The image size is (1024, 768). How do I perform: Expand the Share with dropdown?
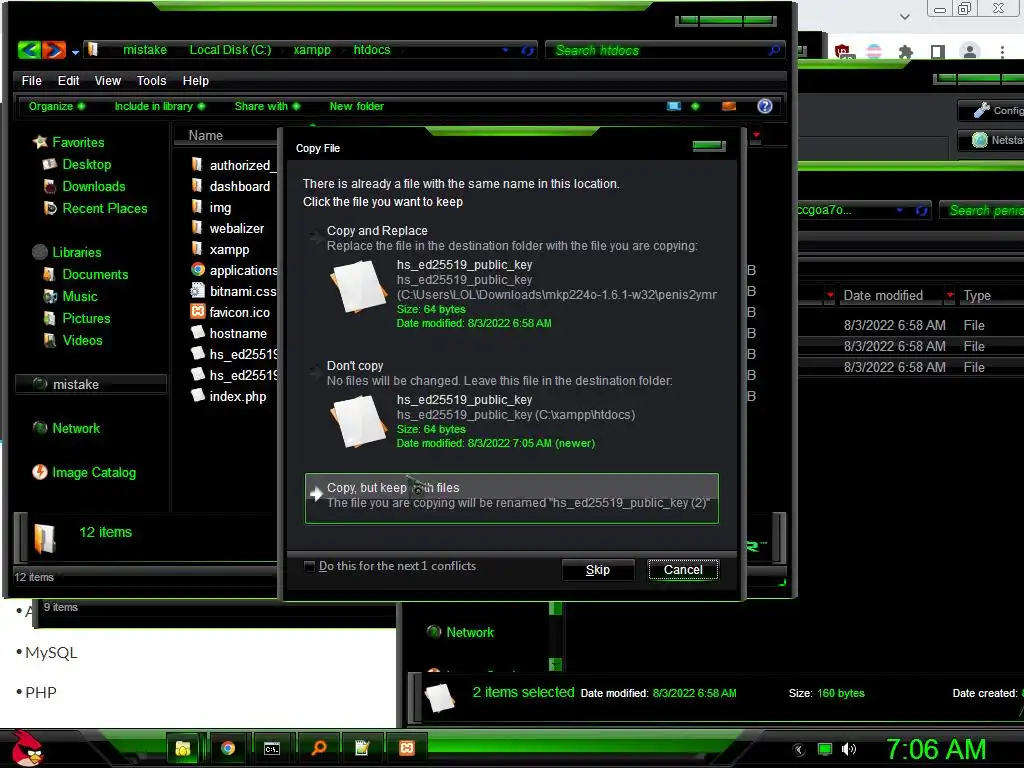pos(267,106)
